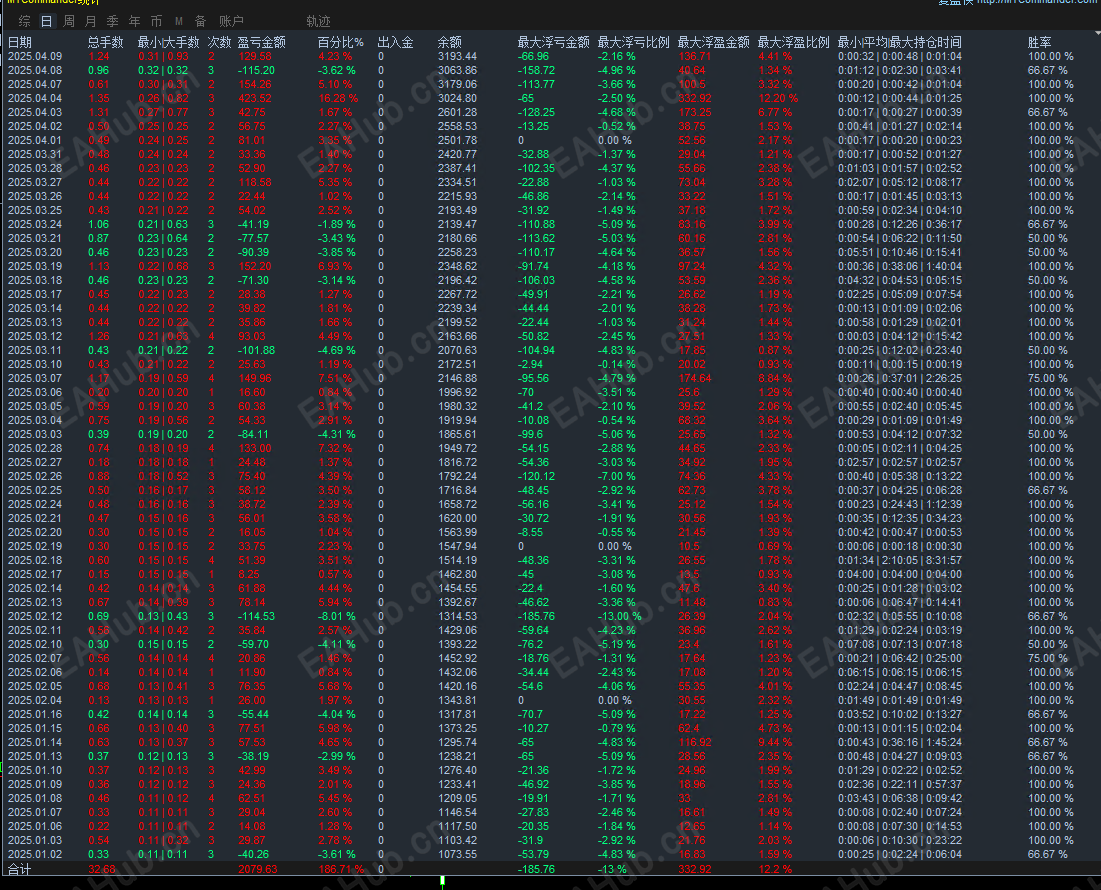Click balance 2601.28 on 2025.04.03
The height and width of the screenshot is (890, 1101).
[x=457, y=112]
